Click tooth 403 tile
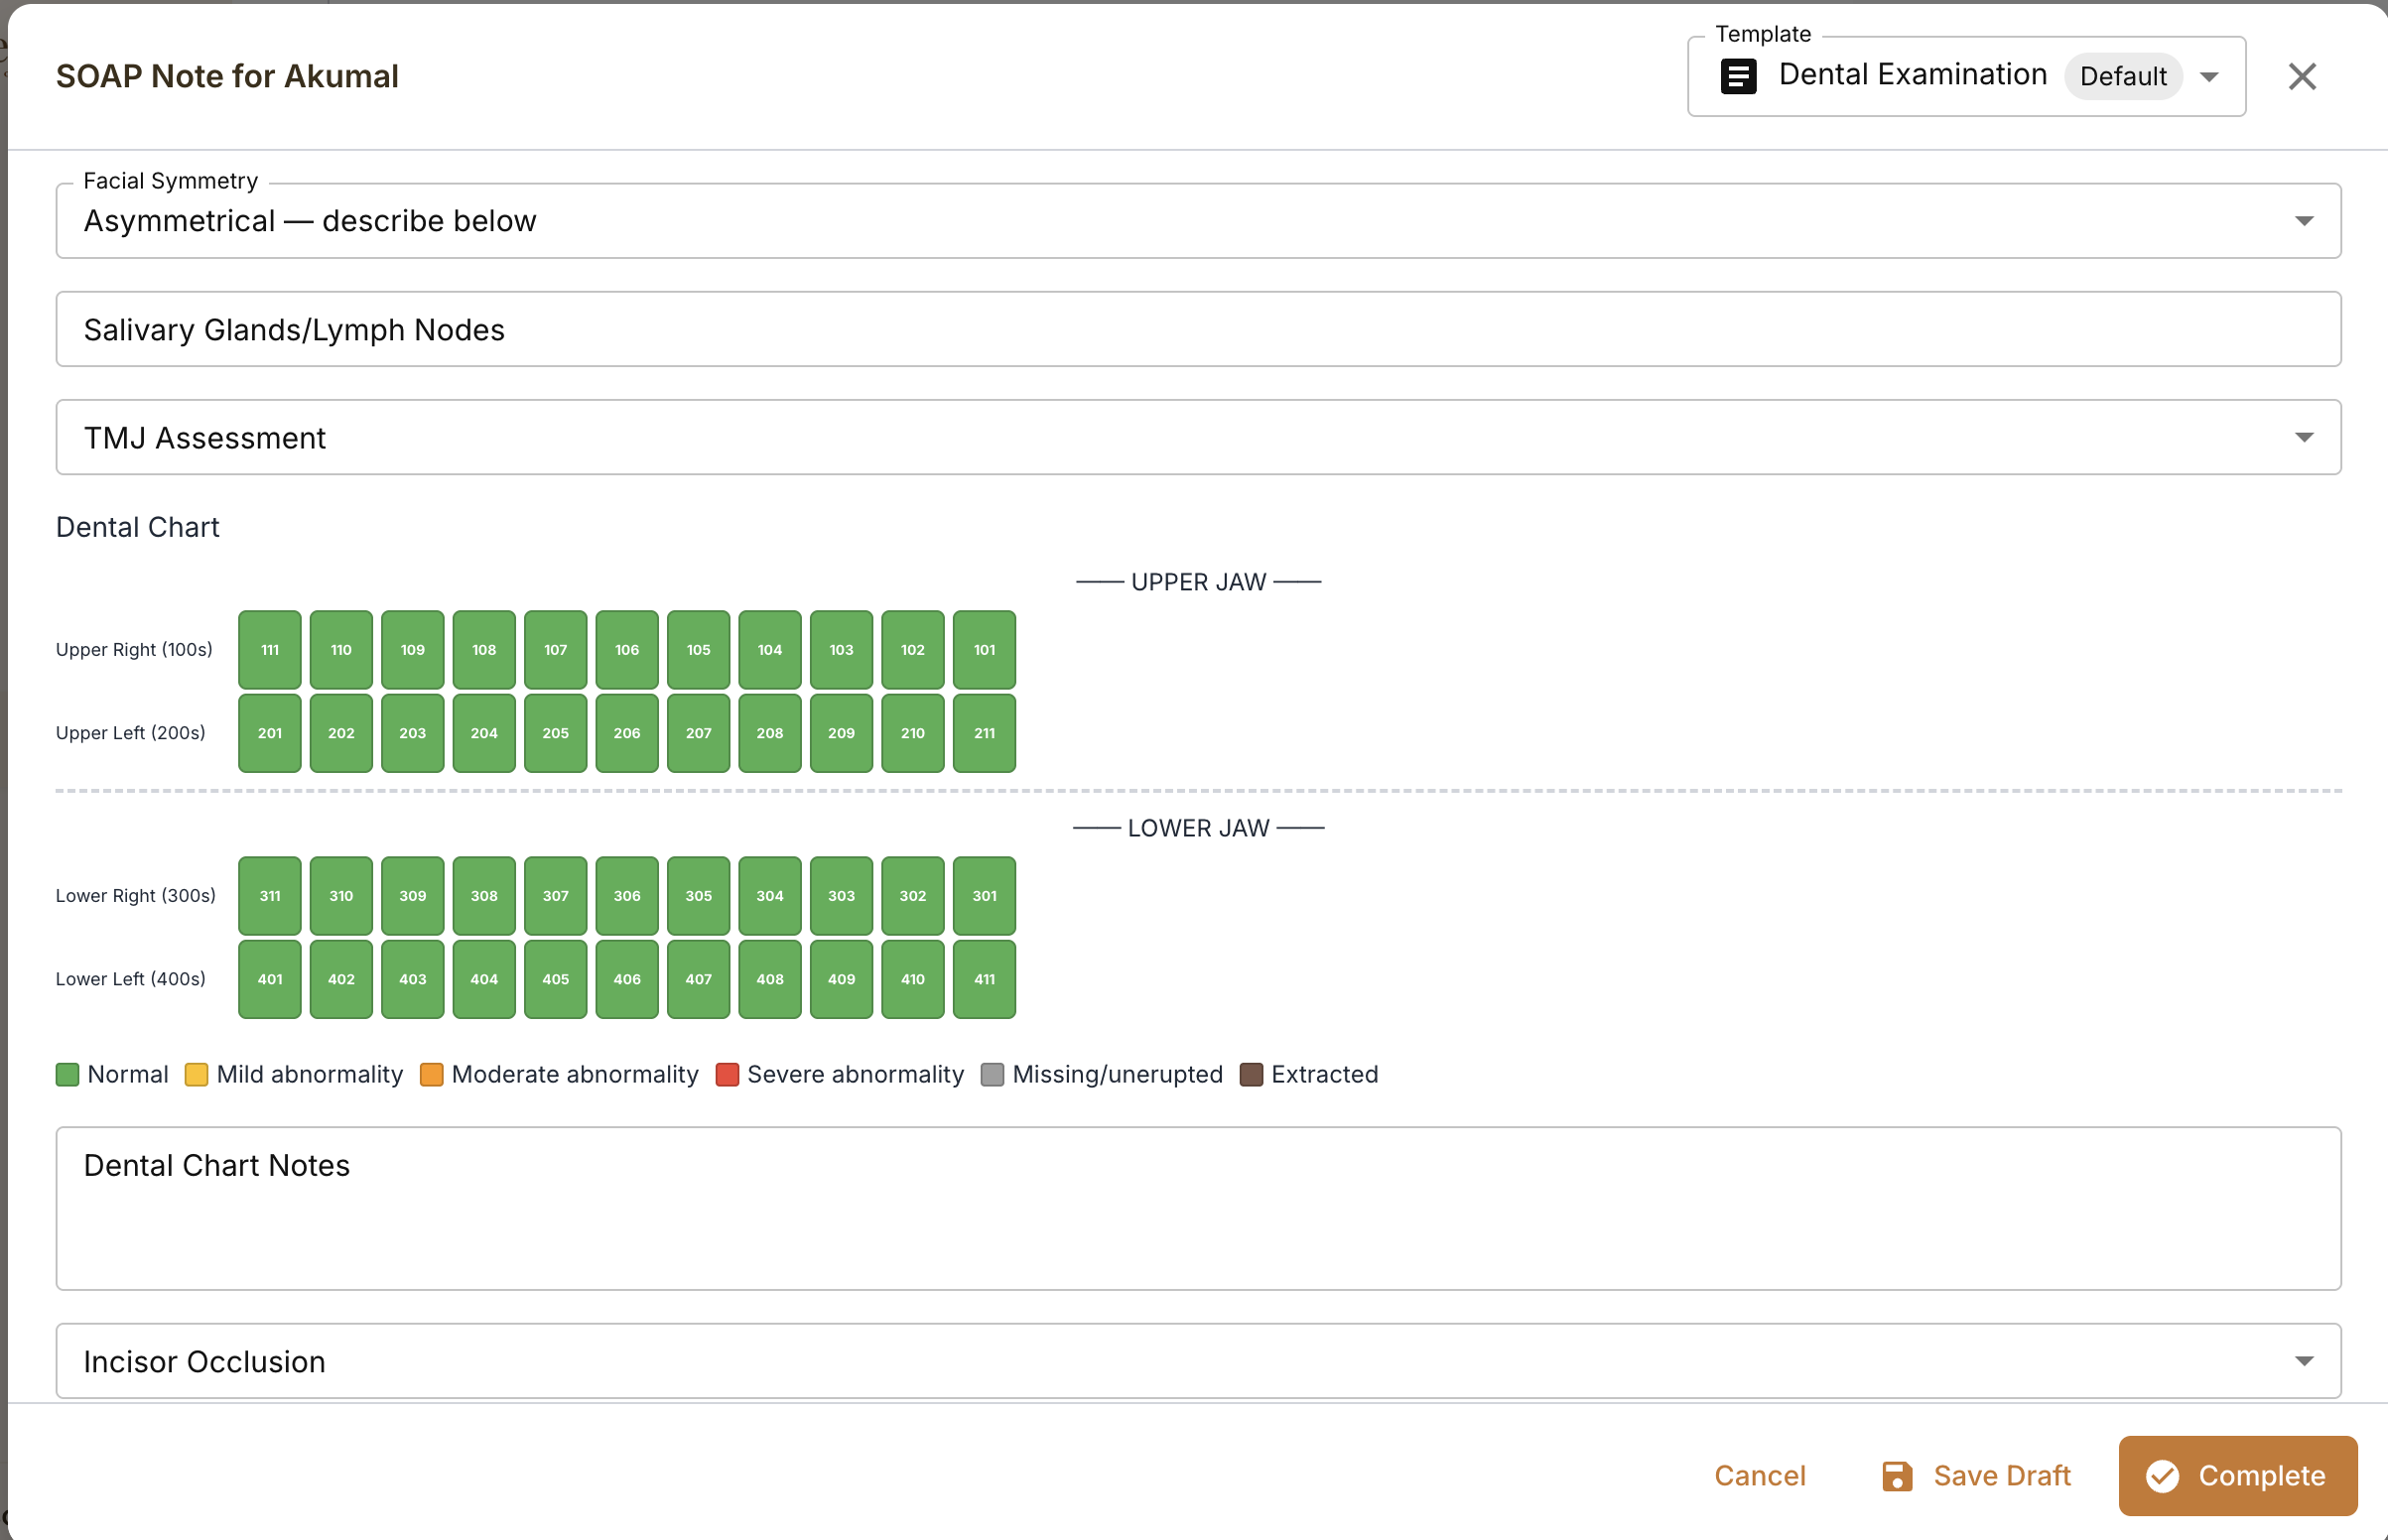Image resolution: width=2388 pixels, height=1540 pixels. pyautogui.click(x=413, y=979)
